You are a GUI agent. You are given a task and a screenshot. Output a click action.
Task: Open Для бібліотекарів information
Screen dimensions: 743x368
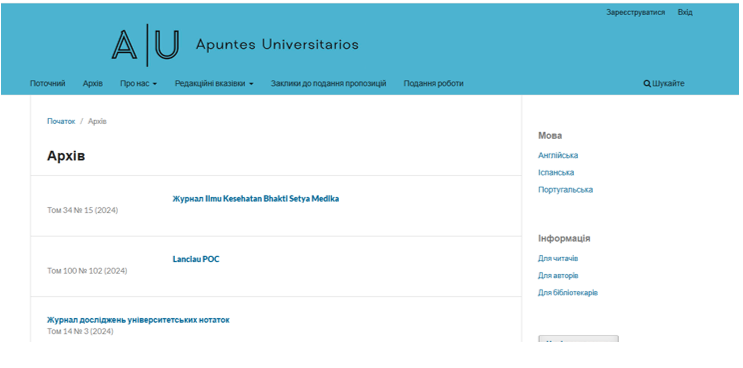click(x=568, y=293)
